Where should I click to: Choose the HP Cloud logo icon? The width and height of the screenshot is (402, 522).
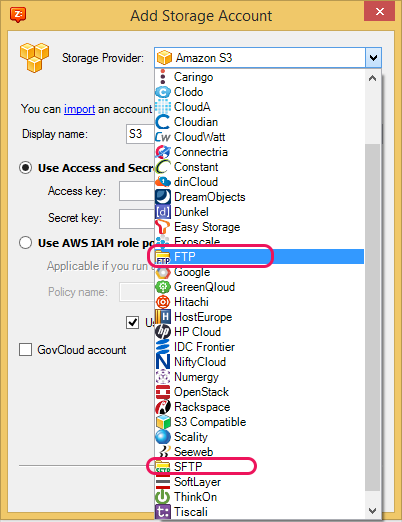(x=163, y=332)
